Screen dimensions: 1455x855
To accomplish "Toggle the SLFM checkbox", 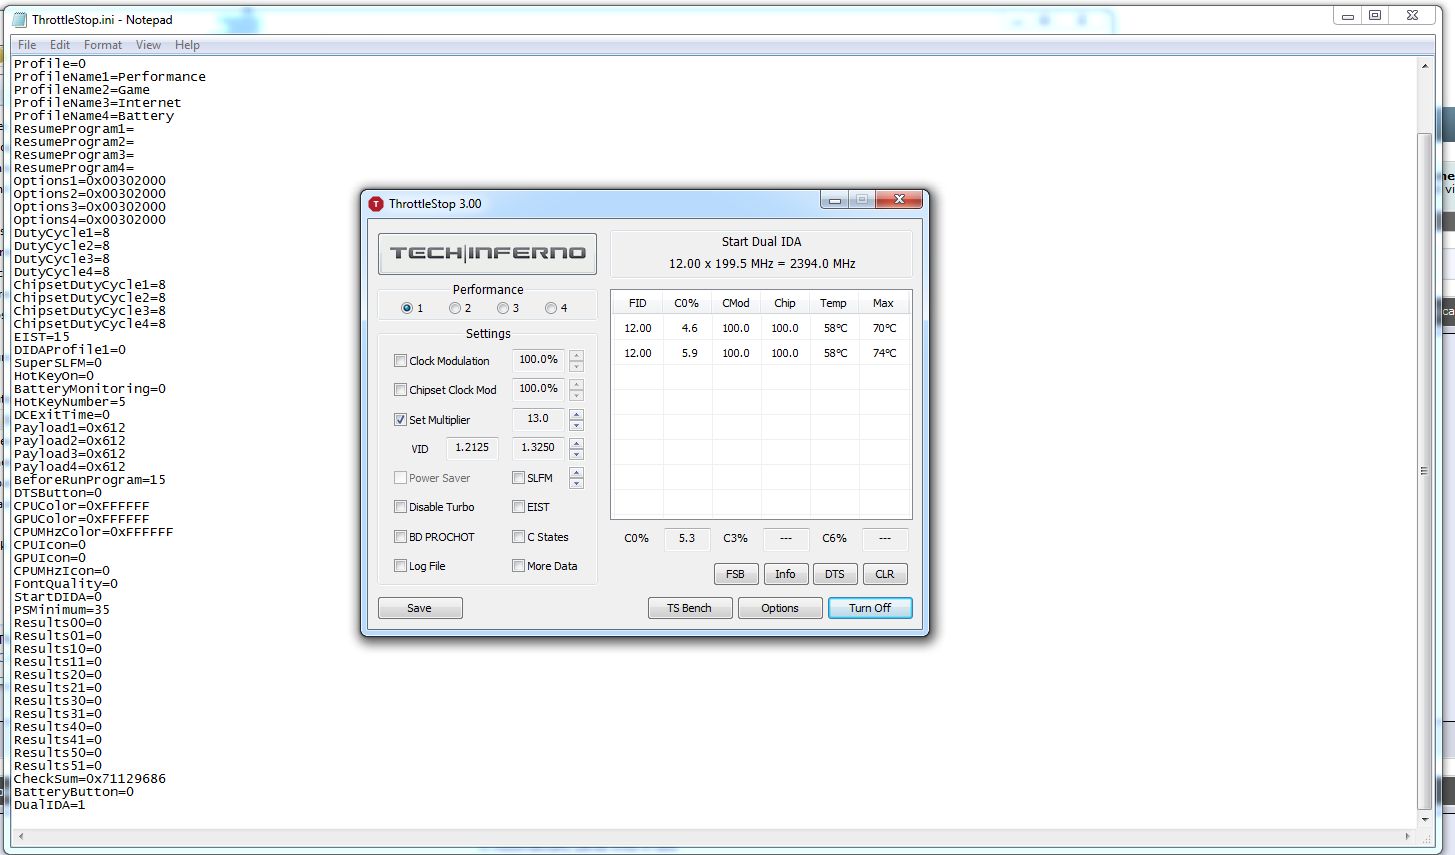I will [x=518, y=478].
